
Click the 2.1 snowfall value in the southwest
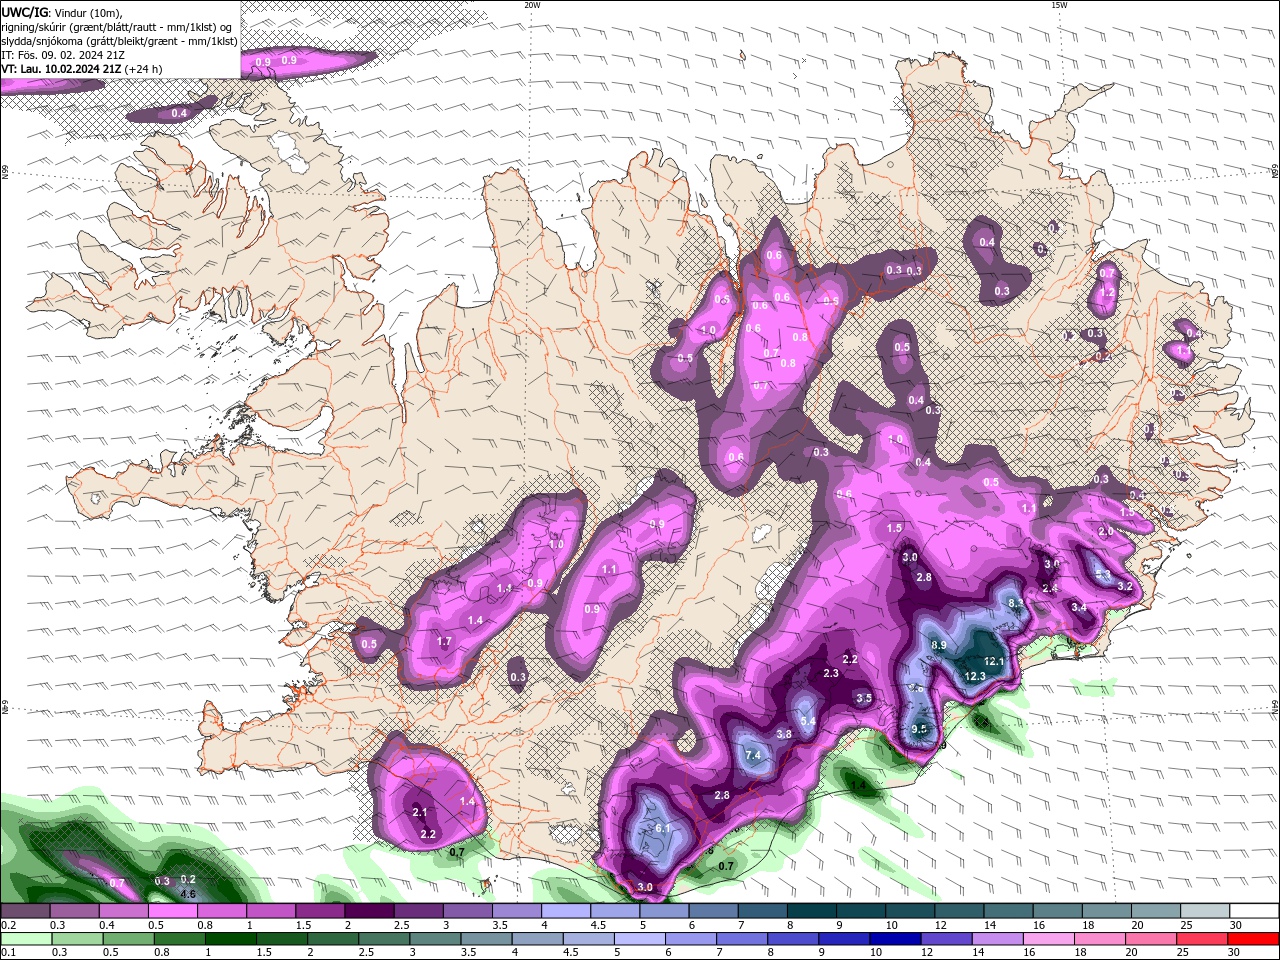tap(420, 813)
